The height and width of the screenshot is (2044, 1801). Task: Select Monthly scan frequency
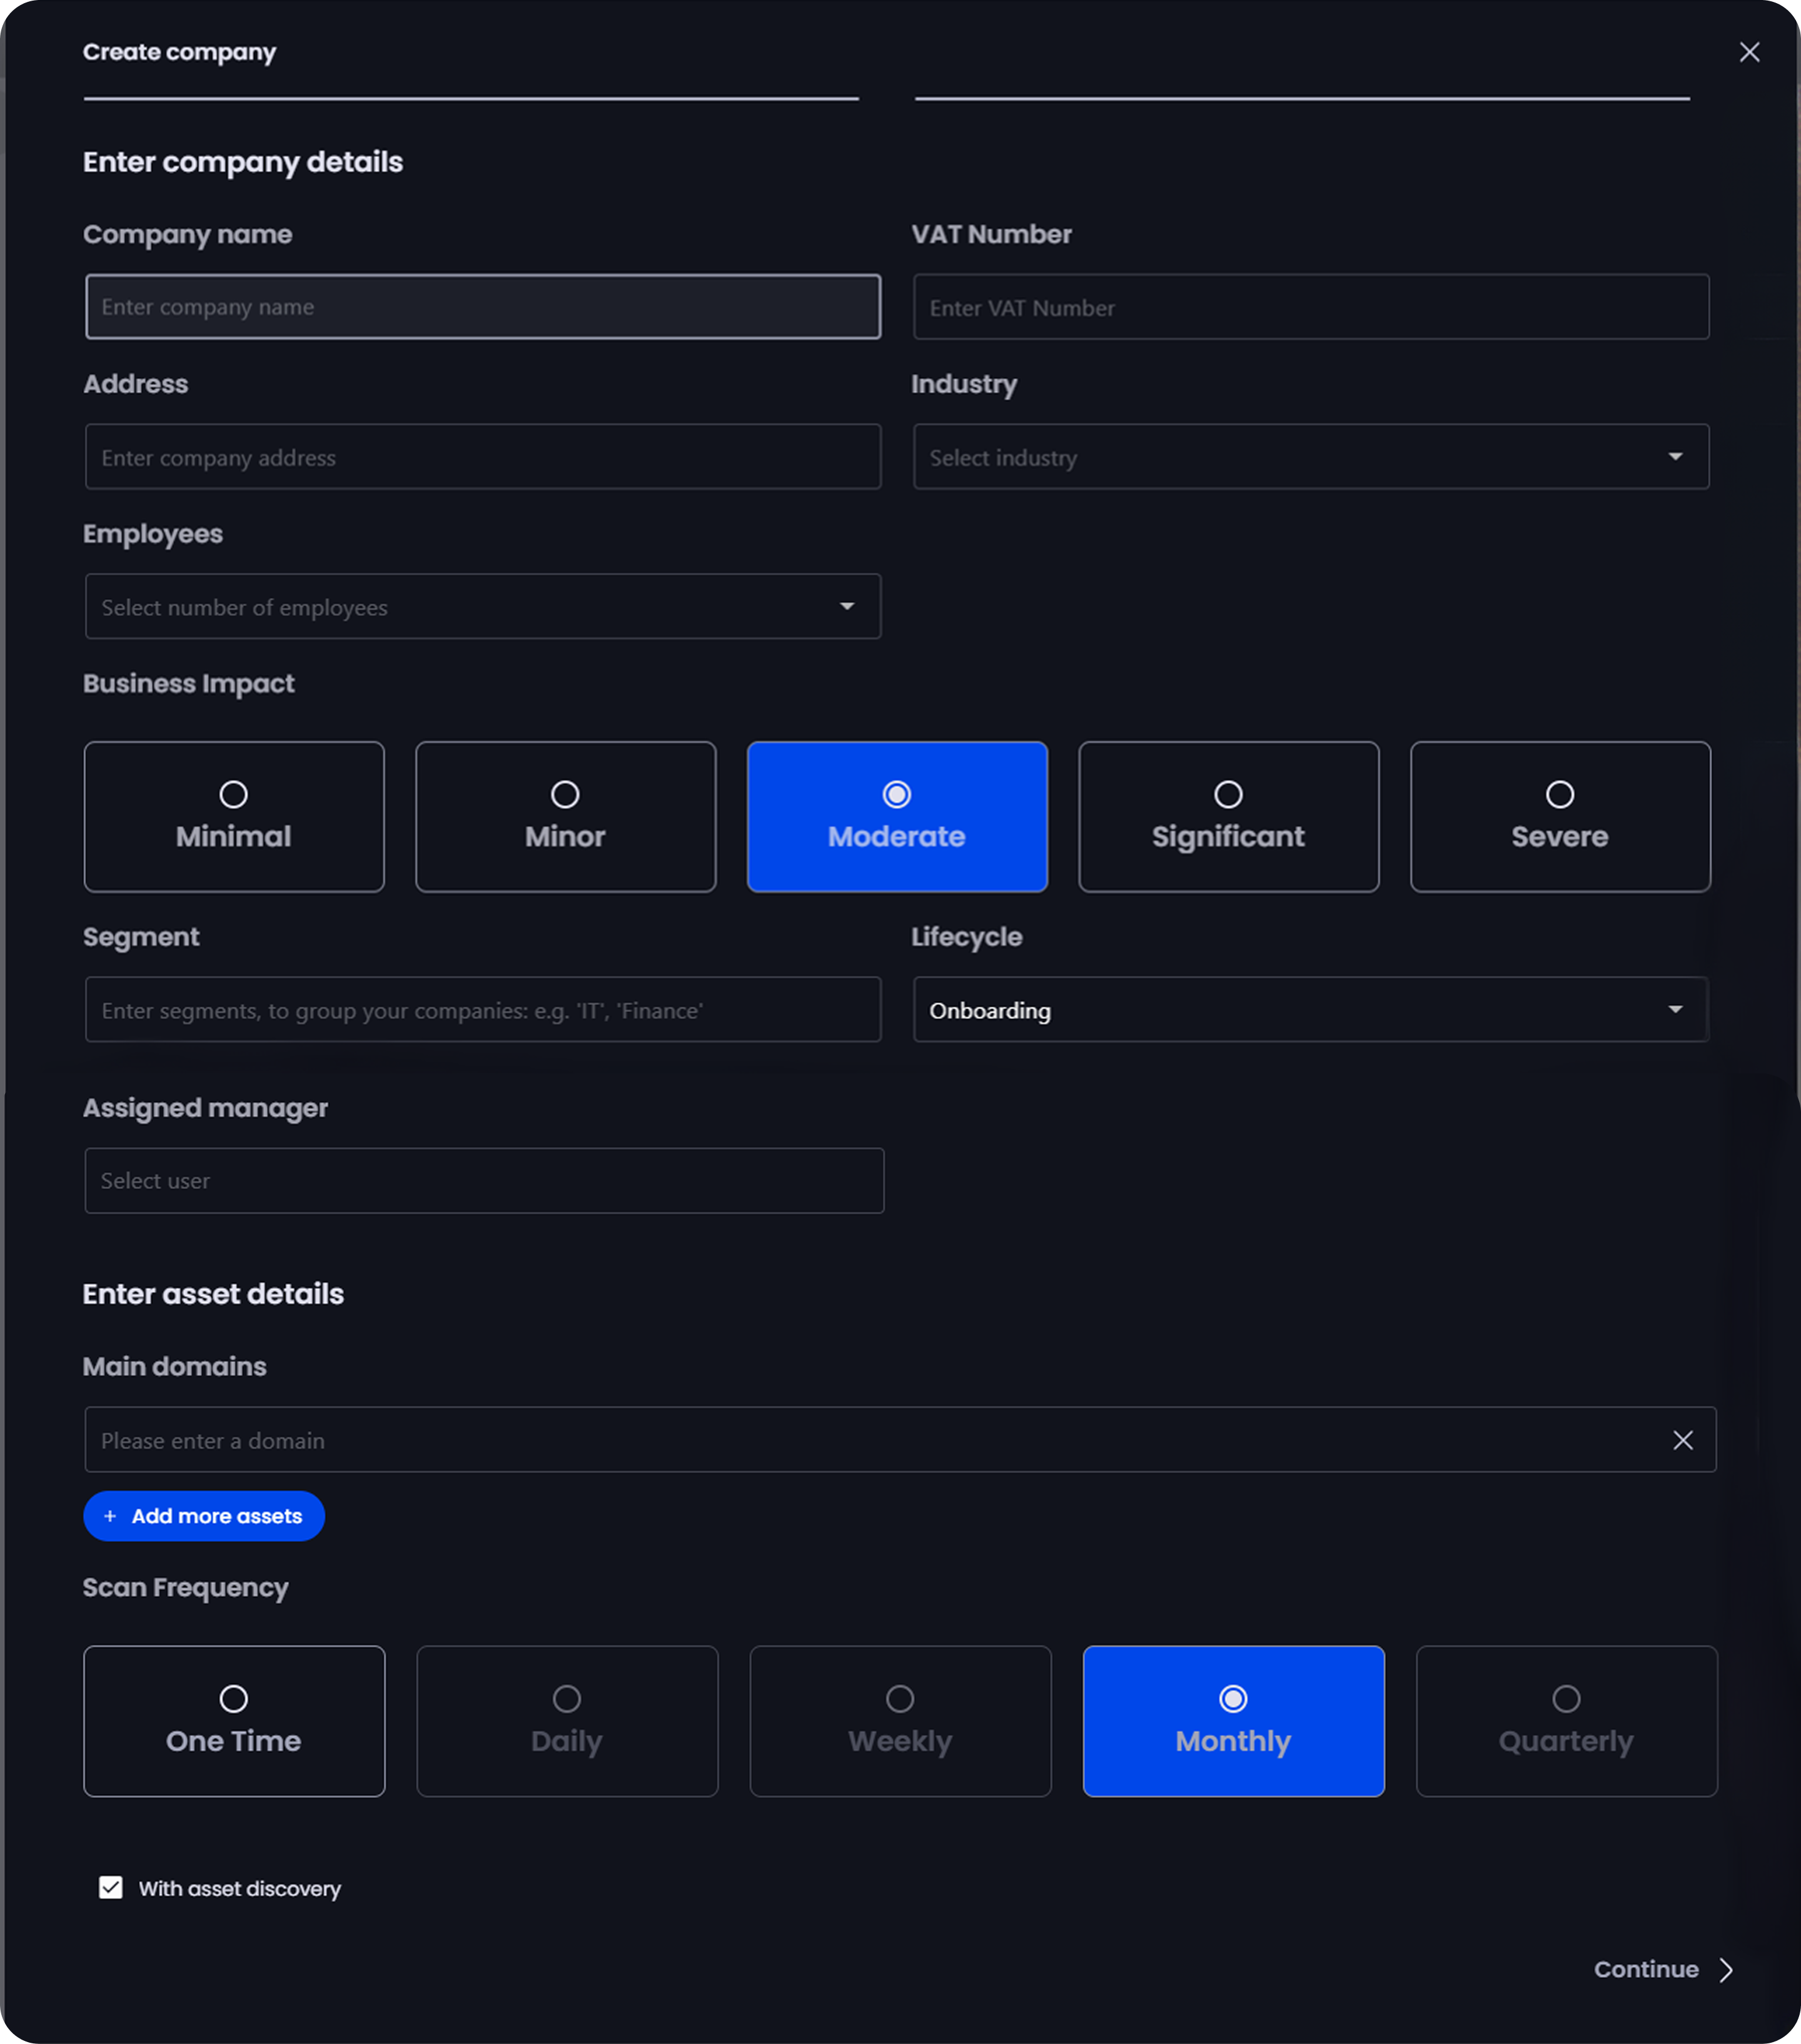(1234, 1721)
